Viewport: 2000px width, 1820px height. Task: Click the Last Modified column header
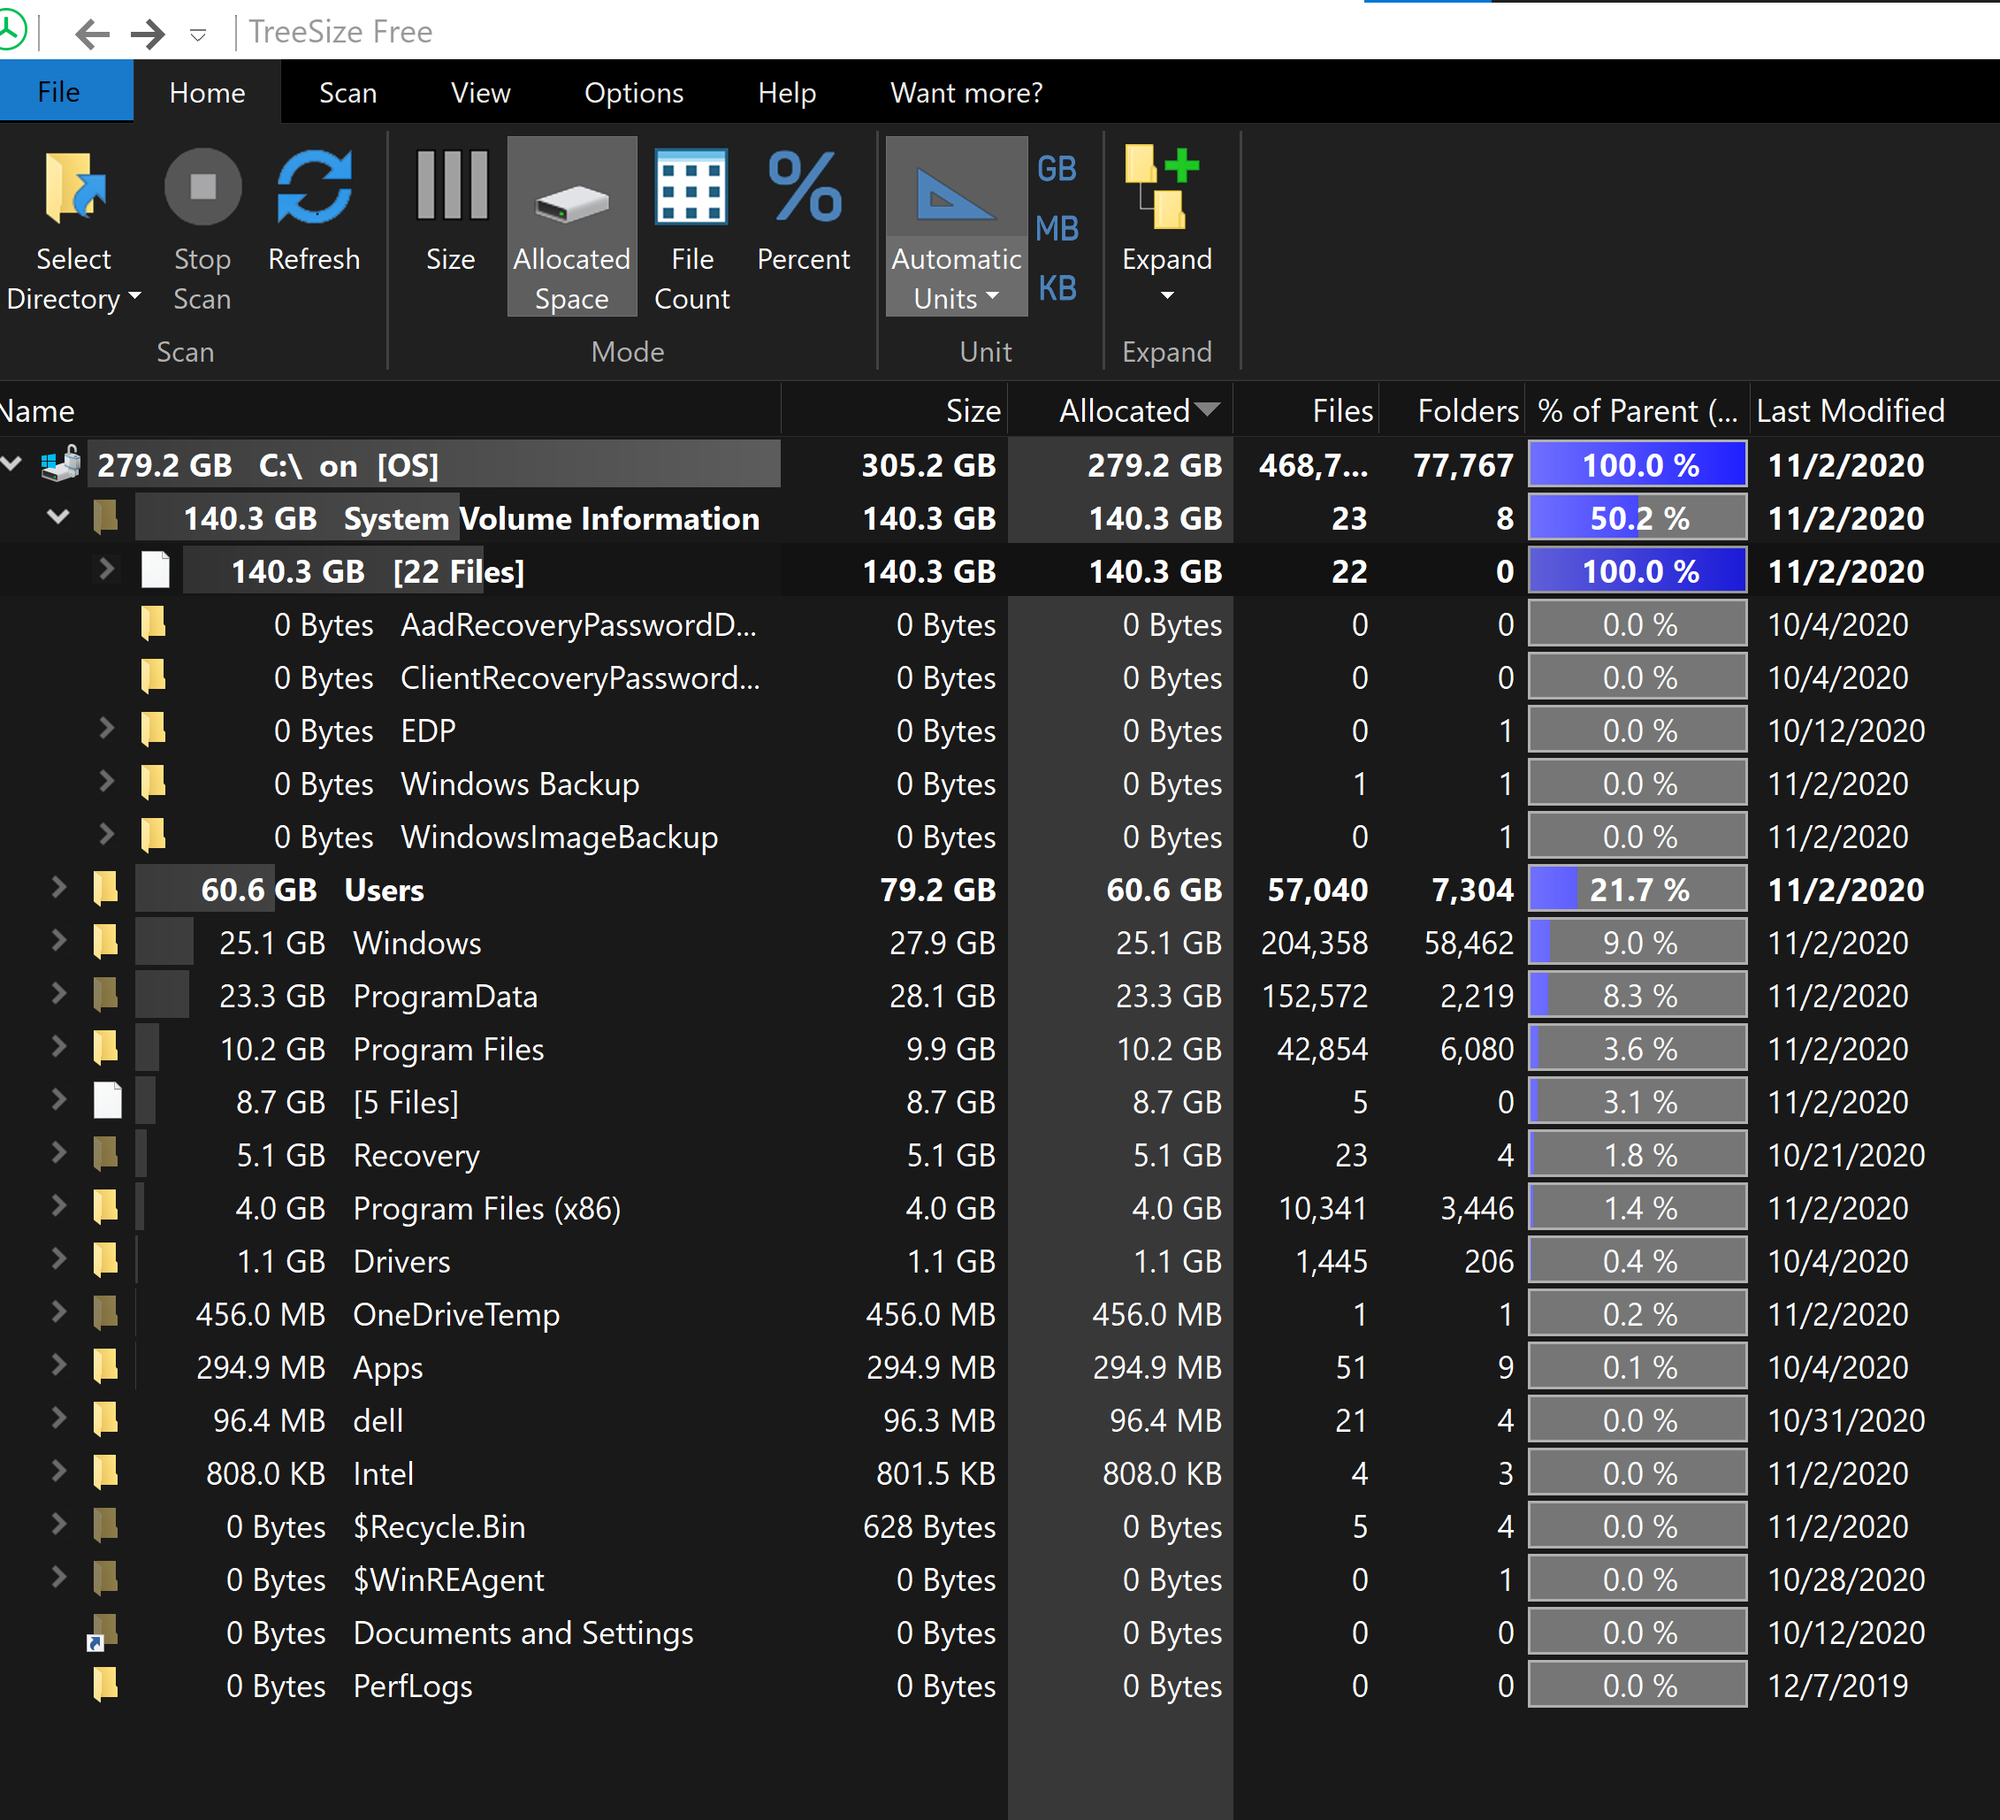[x=1849, y=411]
